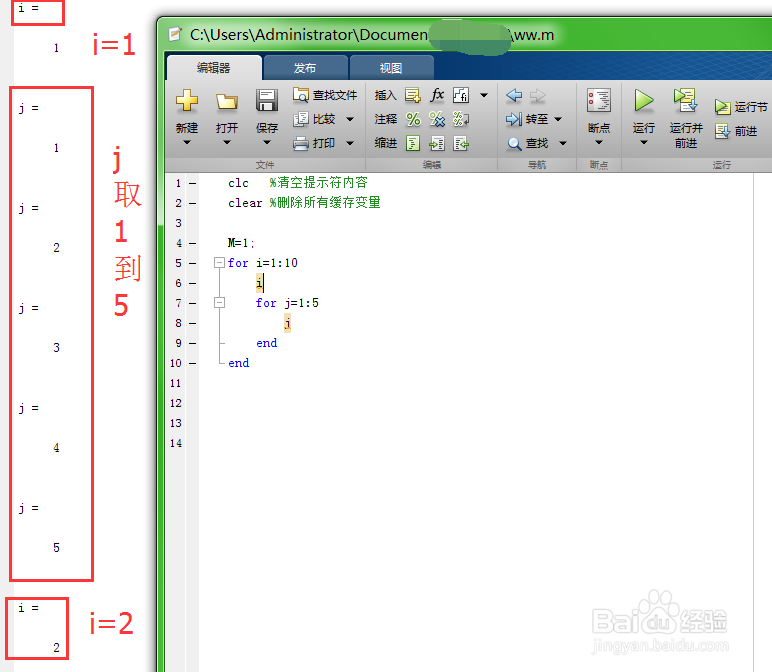
Task: Click the Find magnifier icon
Action: coord(514,143)
